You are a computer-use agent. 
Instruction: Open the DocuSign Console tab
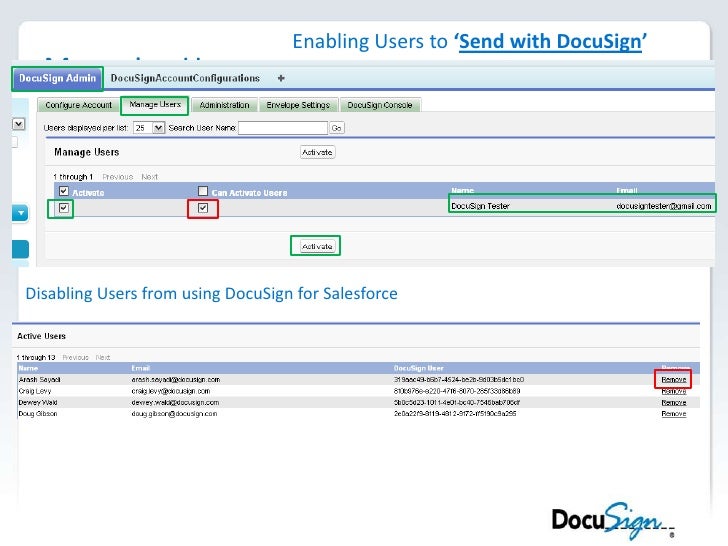380,105
